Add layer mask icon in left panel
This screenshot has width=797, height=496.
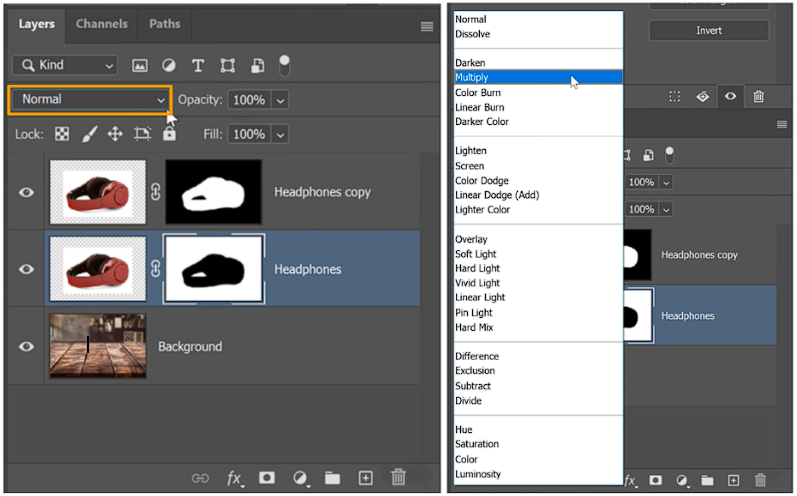[267, 477]
